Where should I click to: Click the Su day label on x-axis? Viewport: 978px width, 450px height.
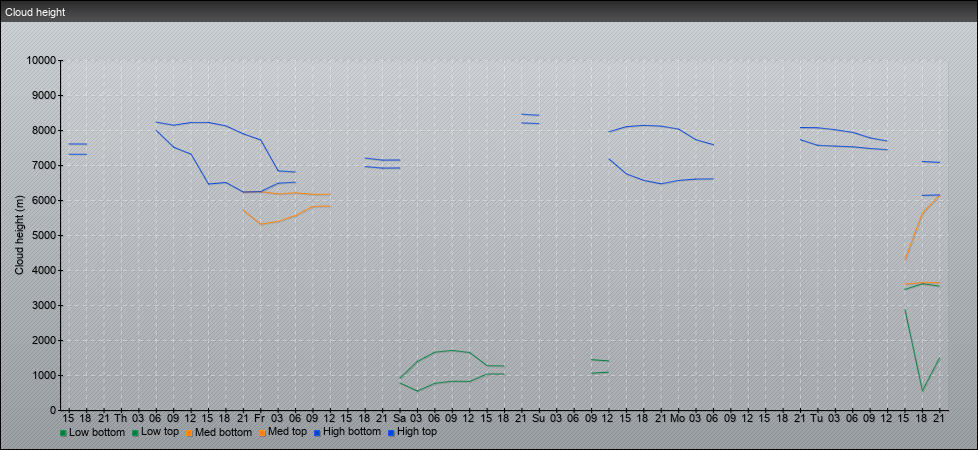pyautogui.click(x=539, y=418)
